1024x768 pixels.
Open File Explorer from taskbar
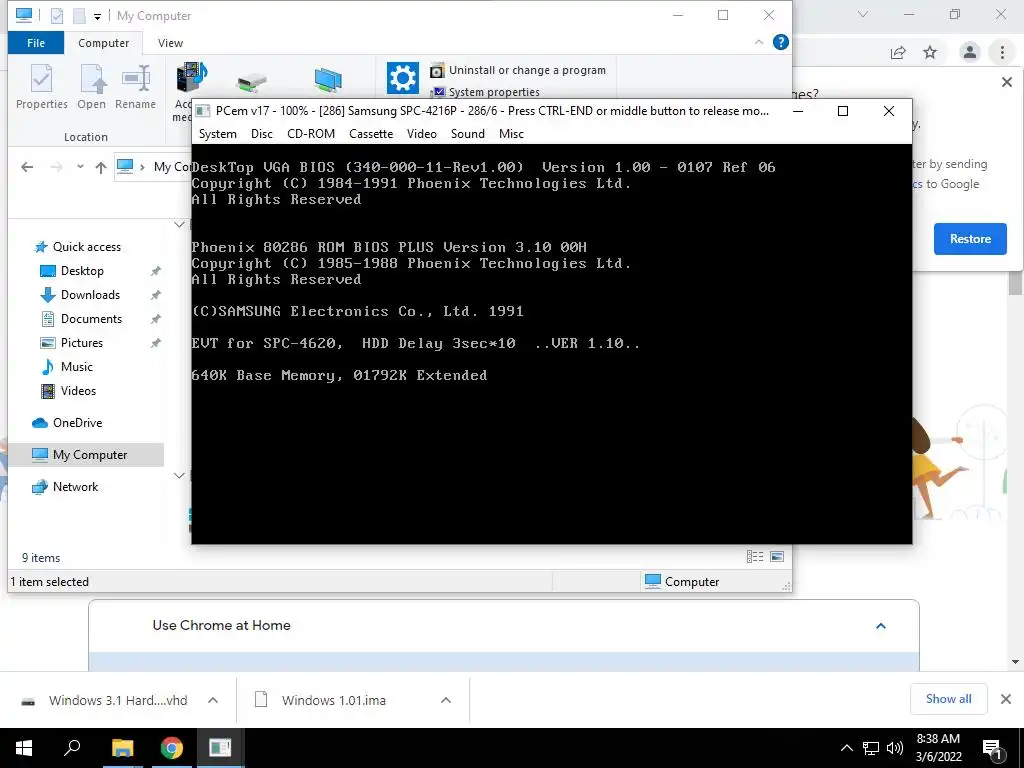pyautogui.click(x=122, y=748)
